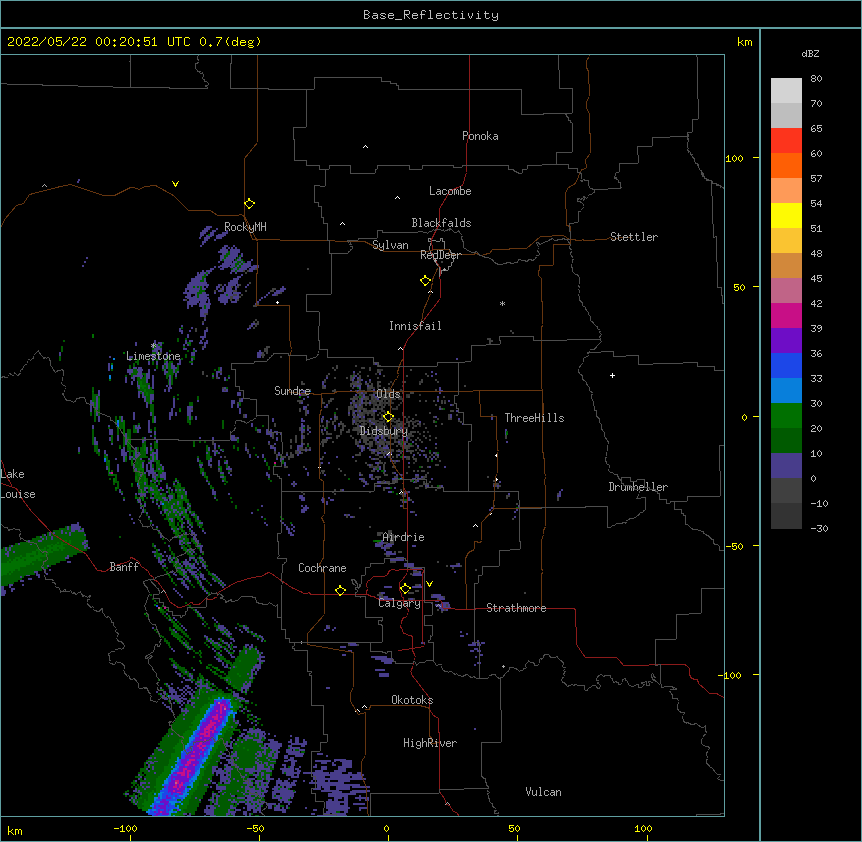The image size is (862, 842).
Task: Select the red 65-60 dBZ legend swatch
Action: tap(786, 141)
